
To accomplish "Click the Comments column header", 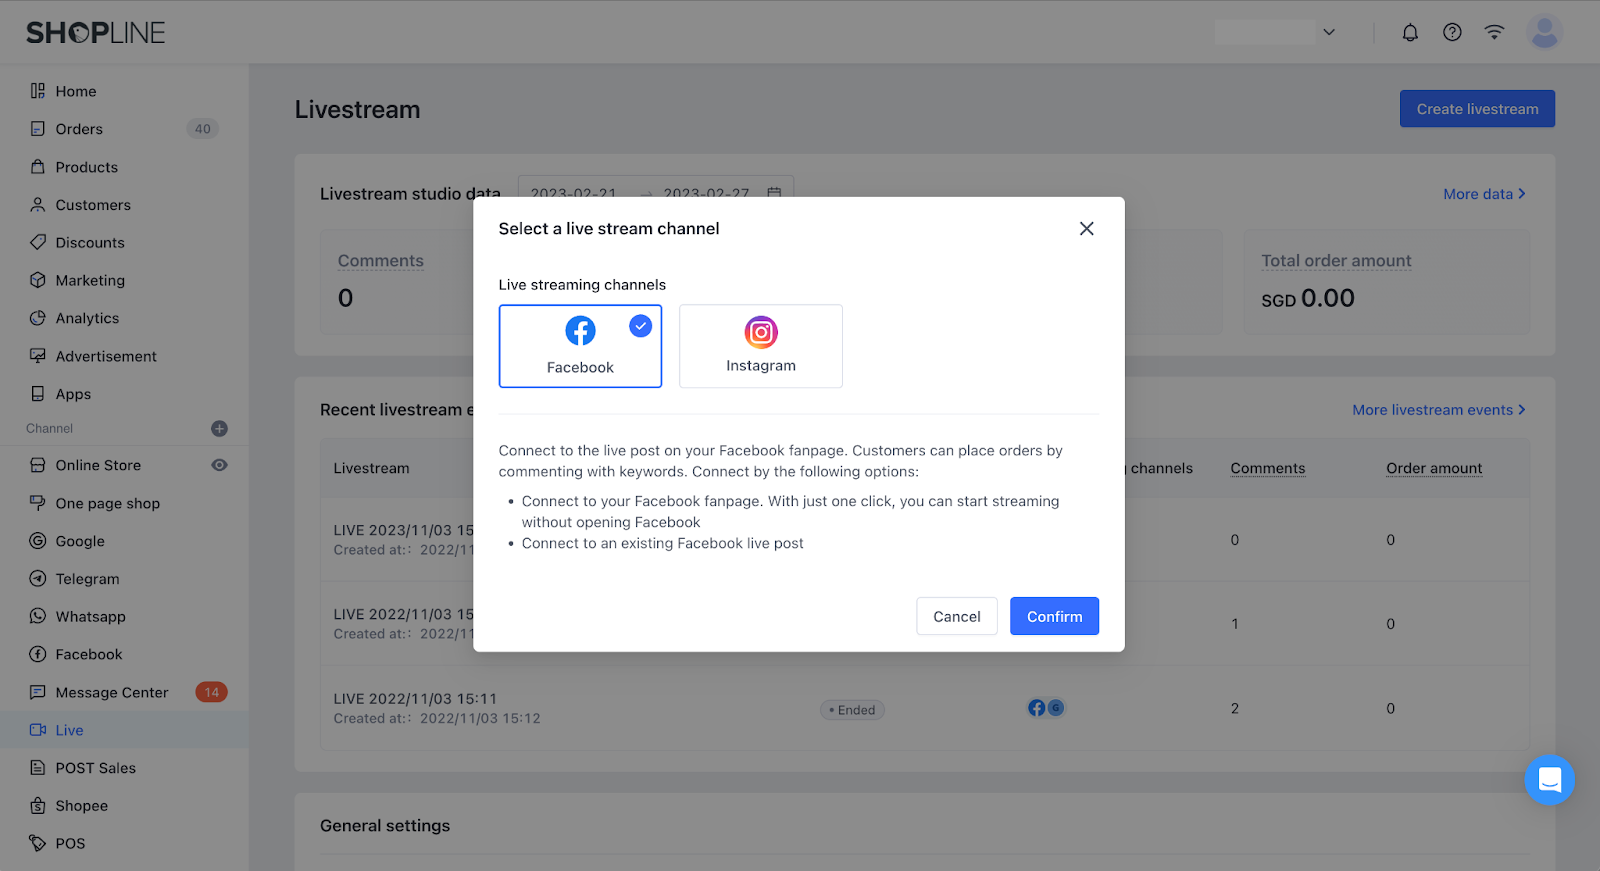I will click(x=1268, y=468).
